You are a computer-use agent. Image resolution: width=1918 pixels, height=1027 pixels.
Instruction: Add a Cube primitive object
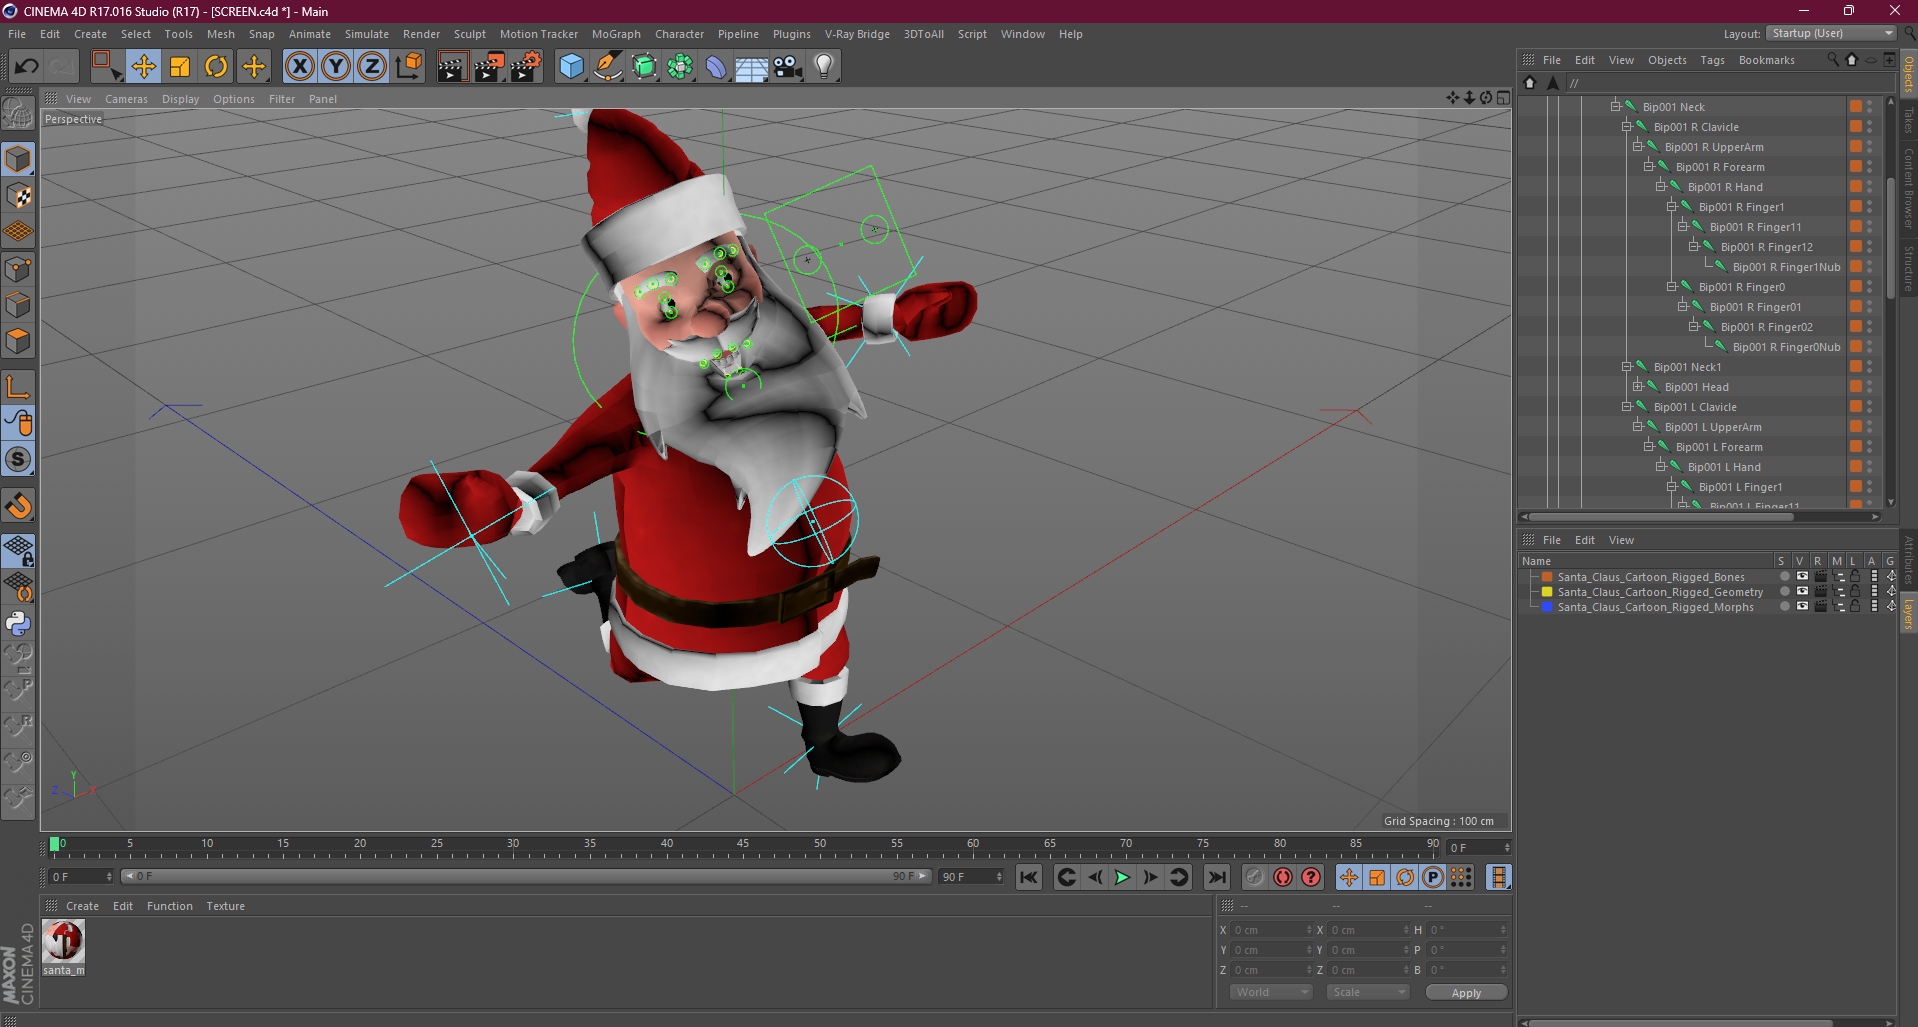click(x=571, y=67)
